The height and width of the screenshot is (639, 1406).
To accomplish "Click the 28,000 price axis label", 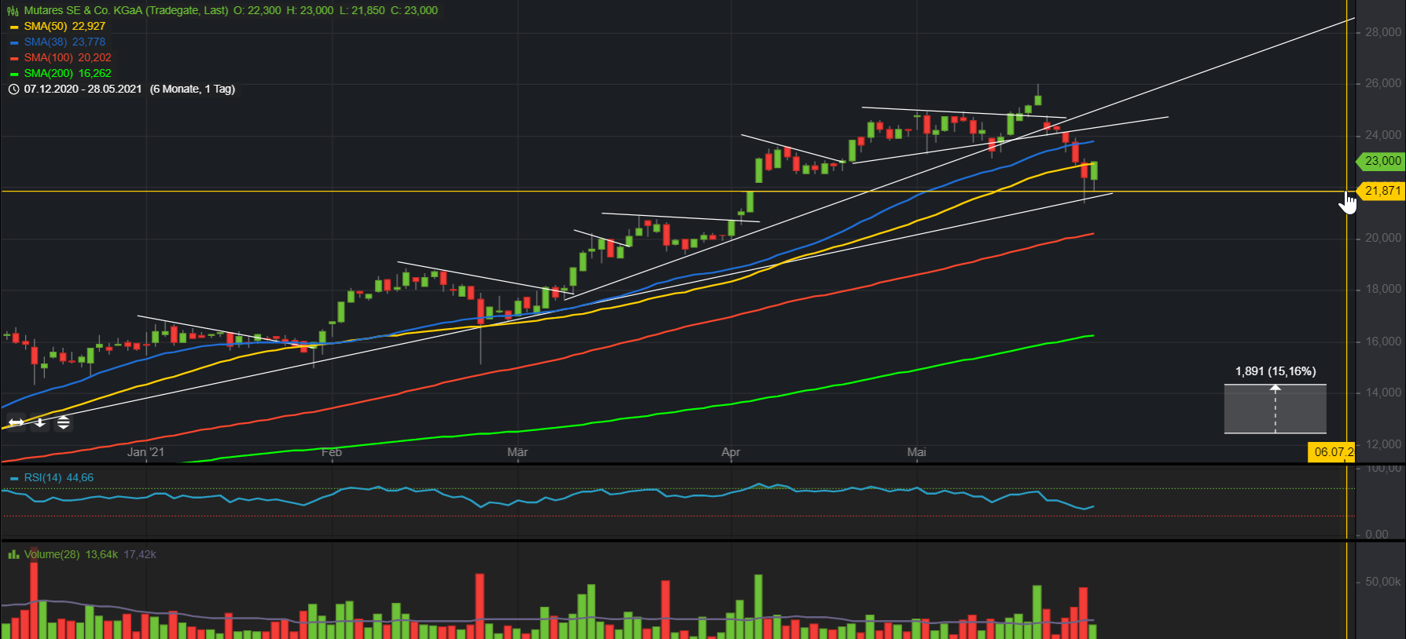I will (x=1381, y=32).
